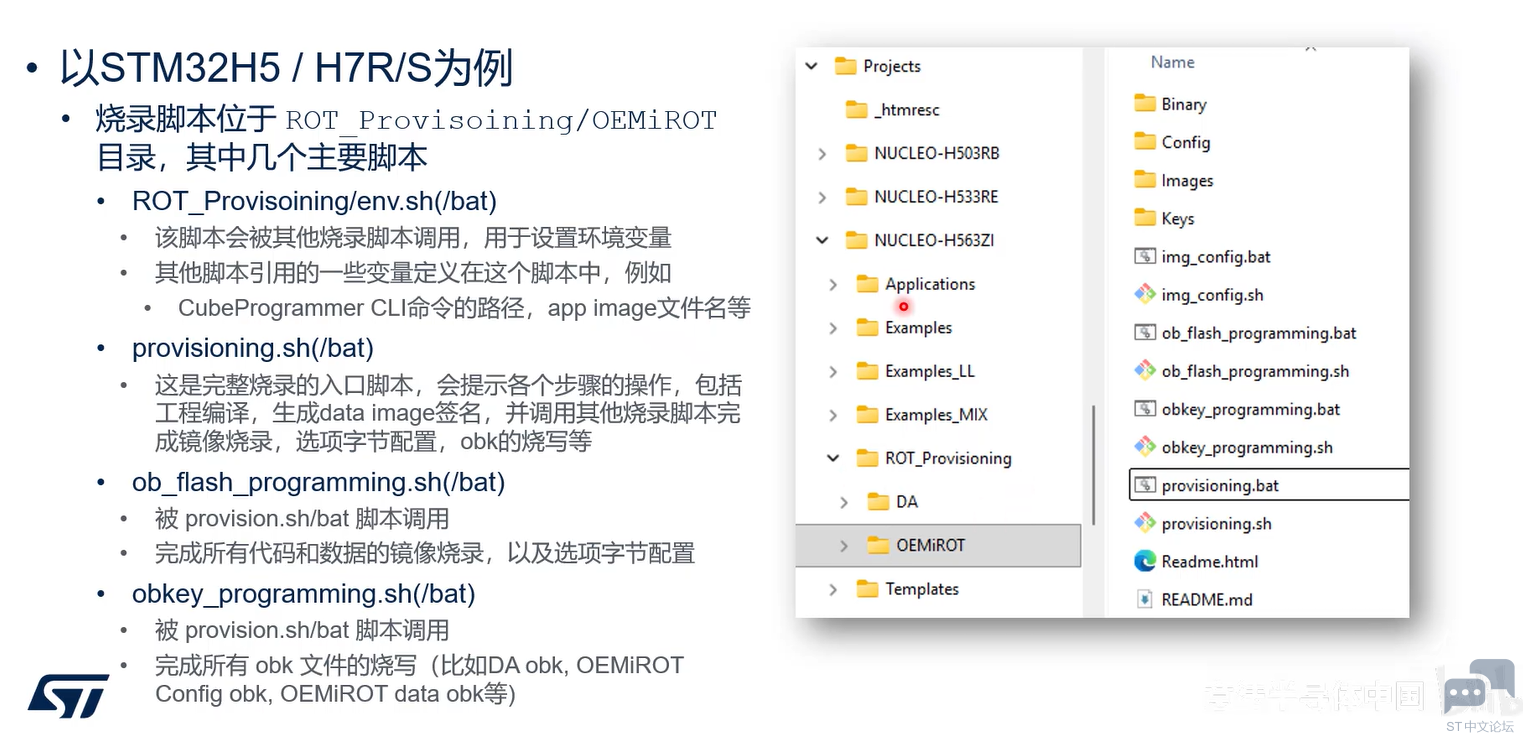Select the Images folder name

(1187, 180)
